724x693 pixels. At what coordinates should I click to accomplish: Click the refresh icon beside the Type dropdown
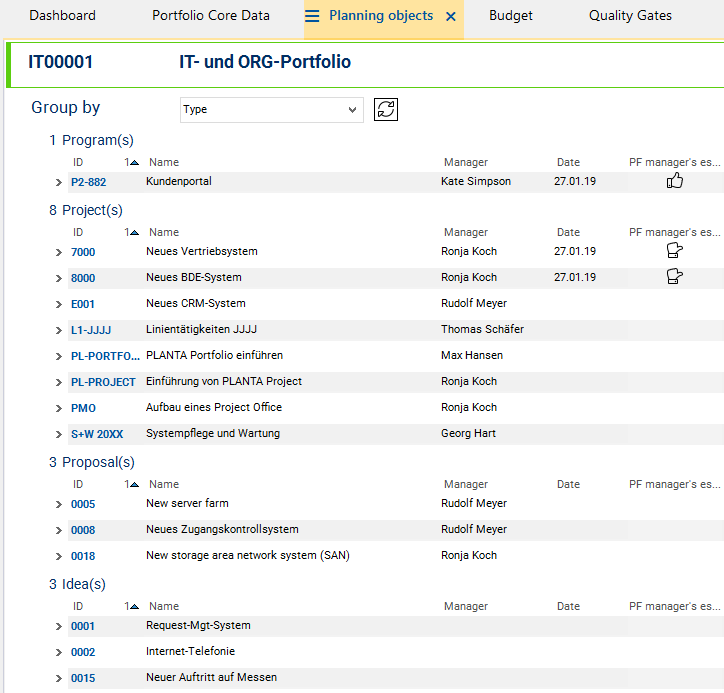point(386,109)
